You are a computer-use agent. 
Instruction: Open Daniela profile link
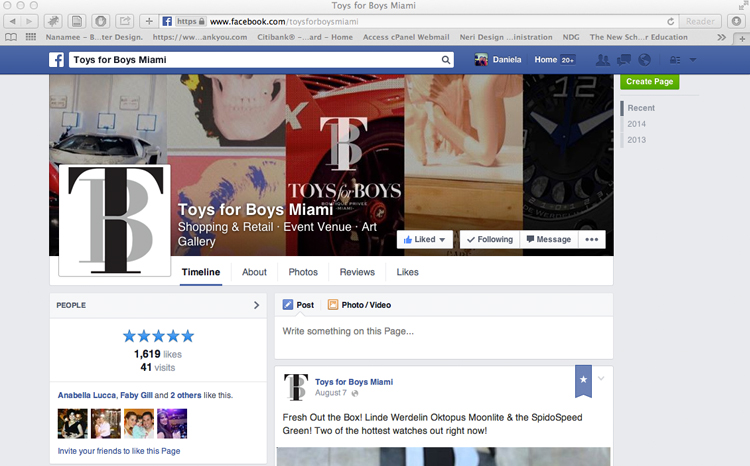[x=507, y=60]
